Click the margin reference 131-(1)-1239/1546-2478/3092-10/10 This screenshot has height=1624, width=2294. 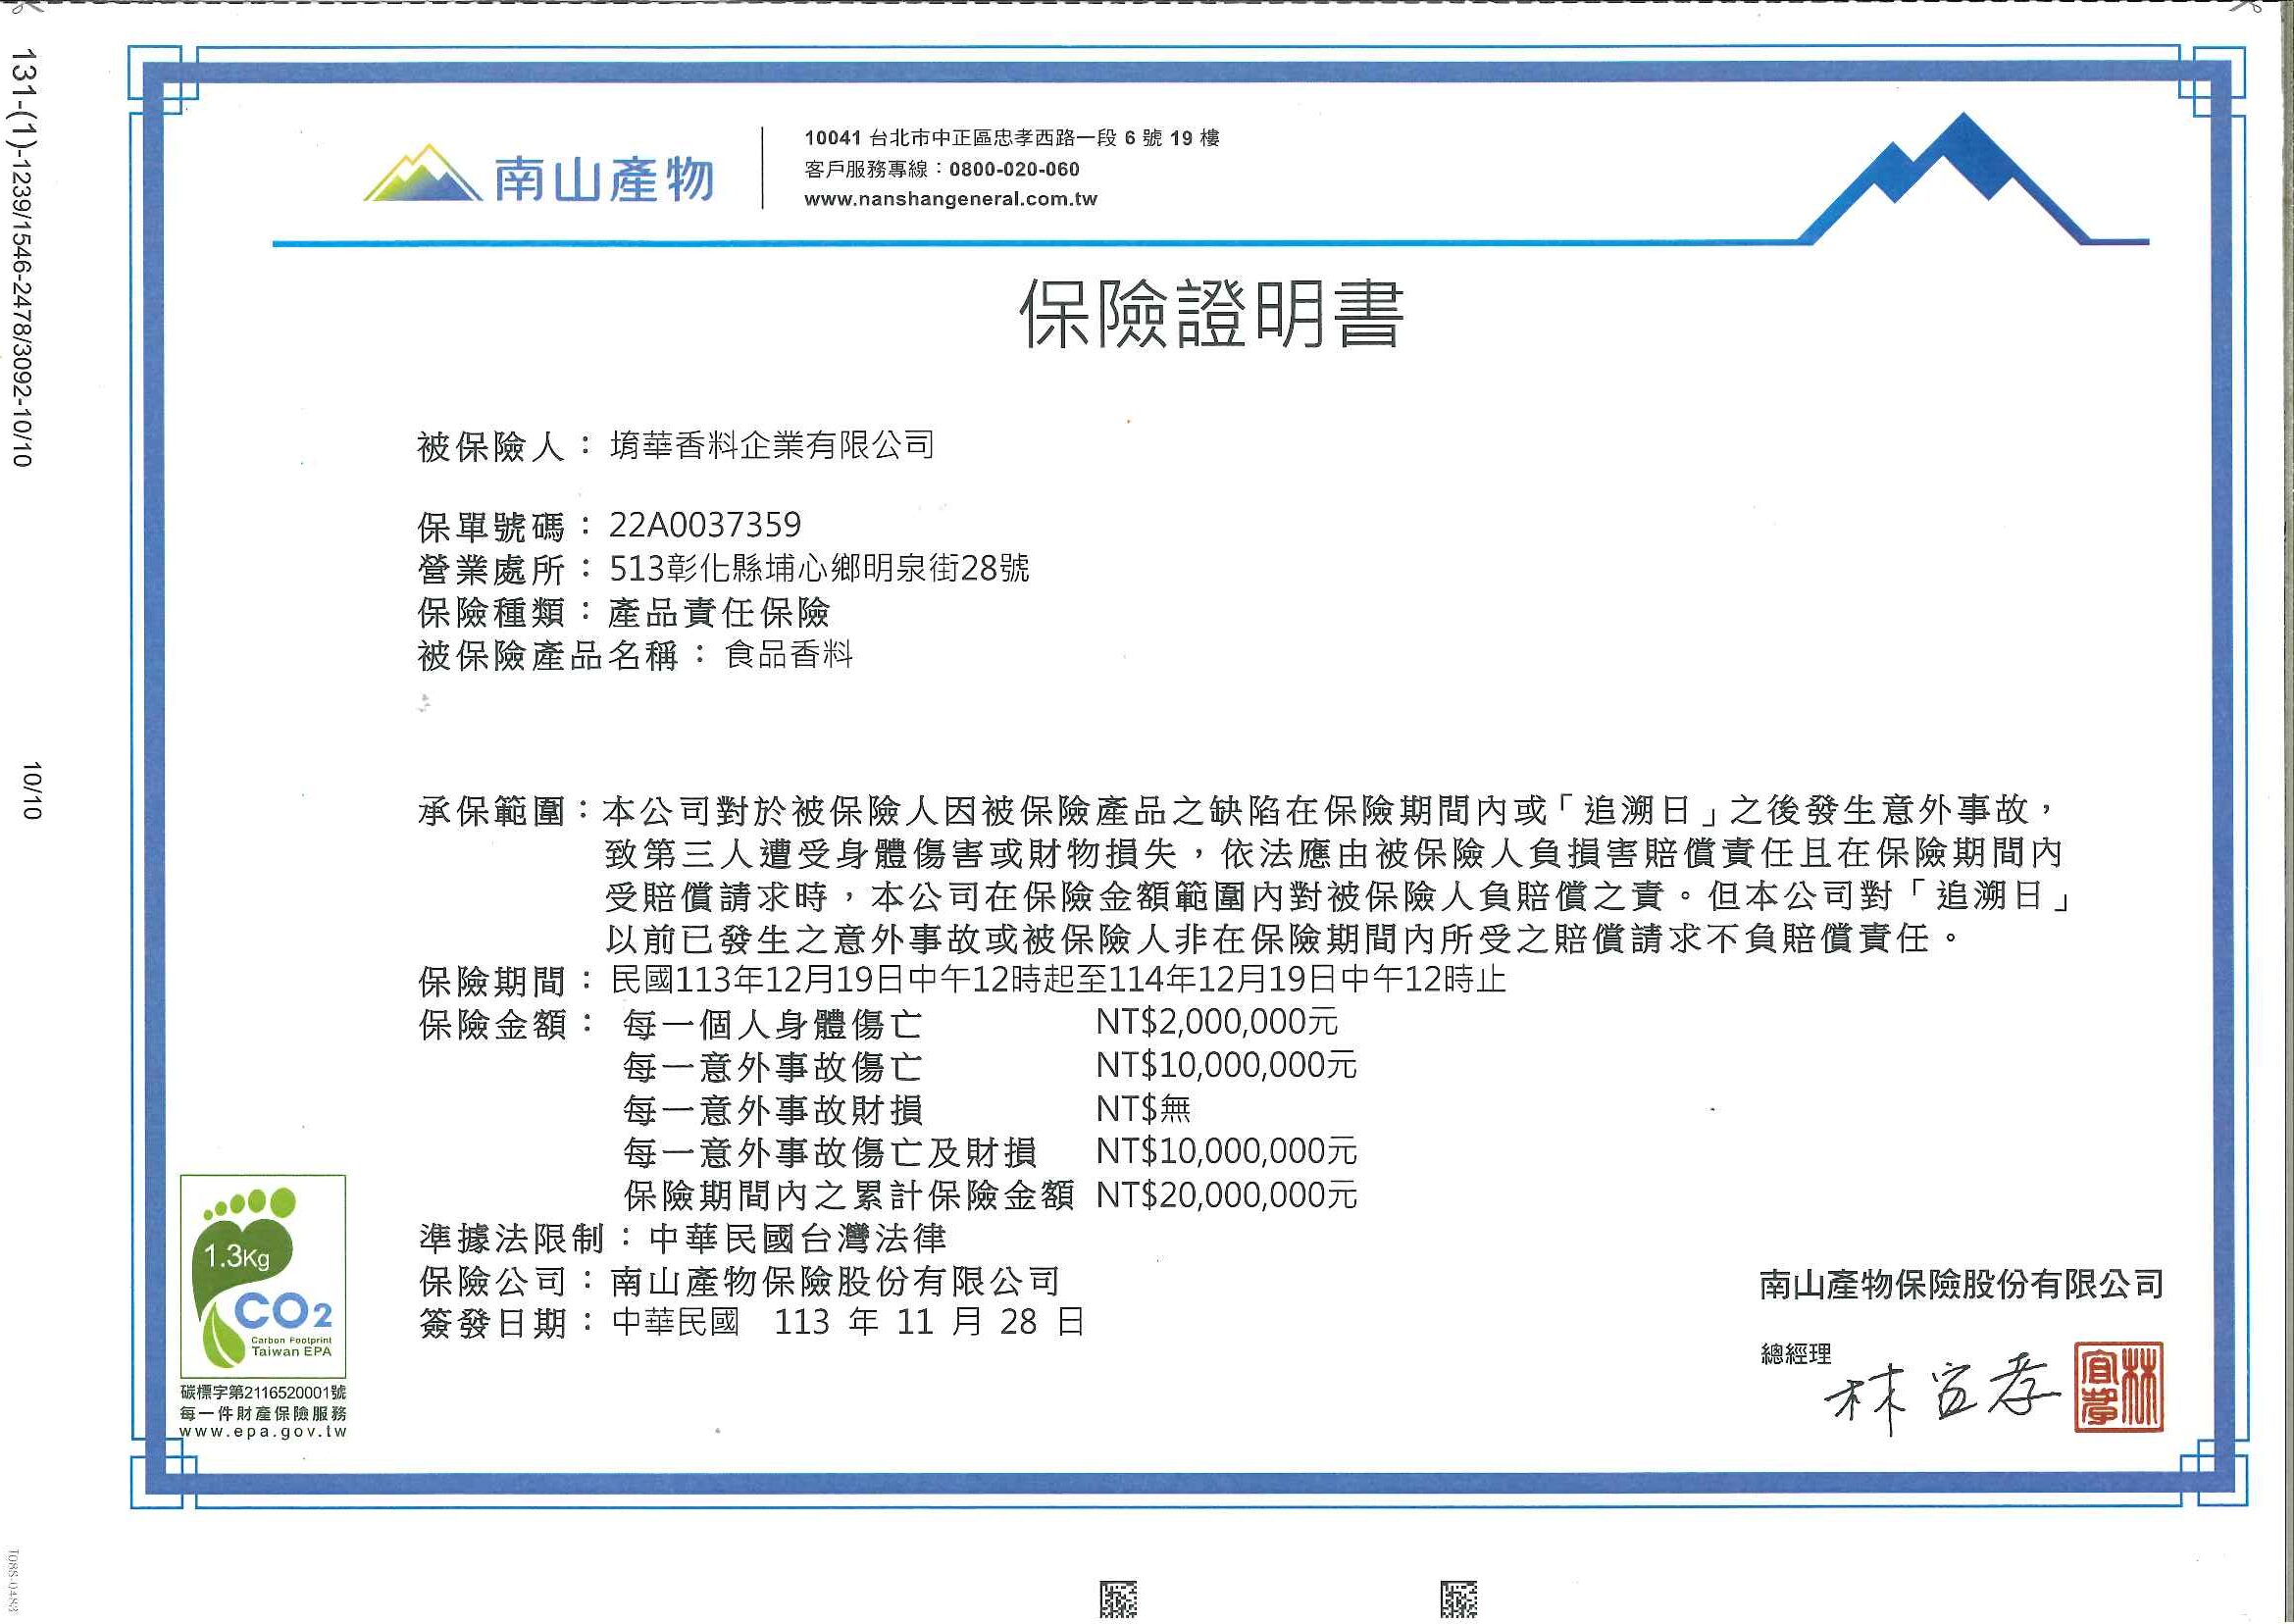[23, 257]
